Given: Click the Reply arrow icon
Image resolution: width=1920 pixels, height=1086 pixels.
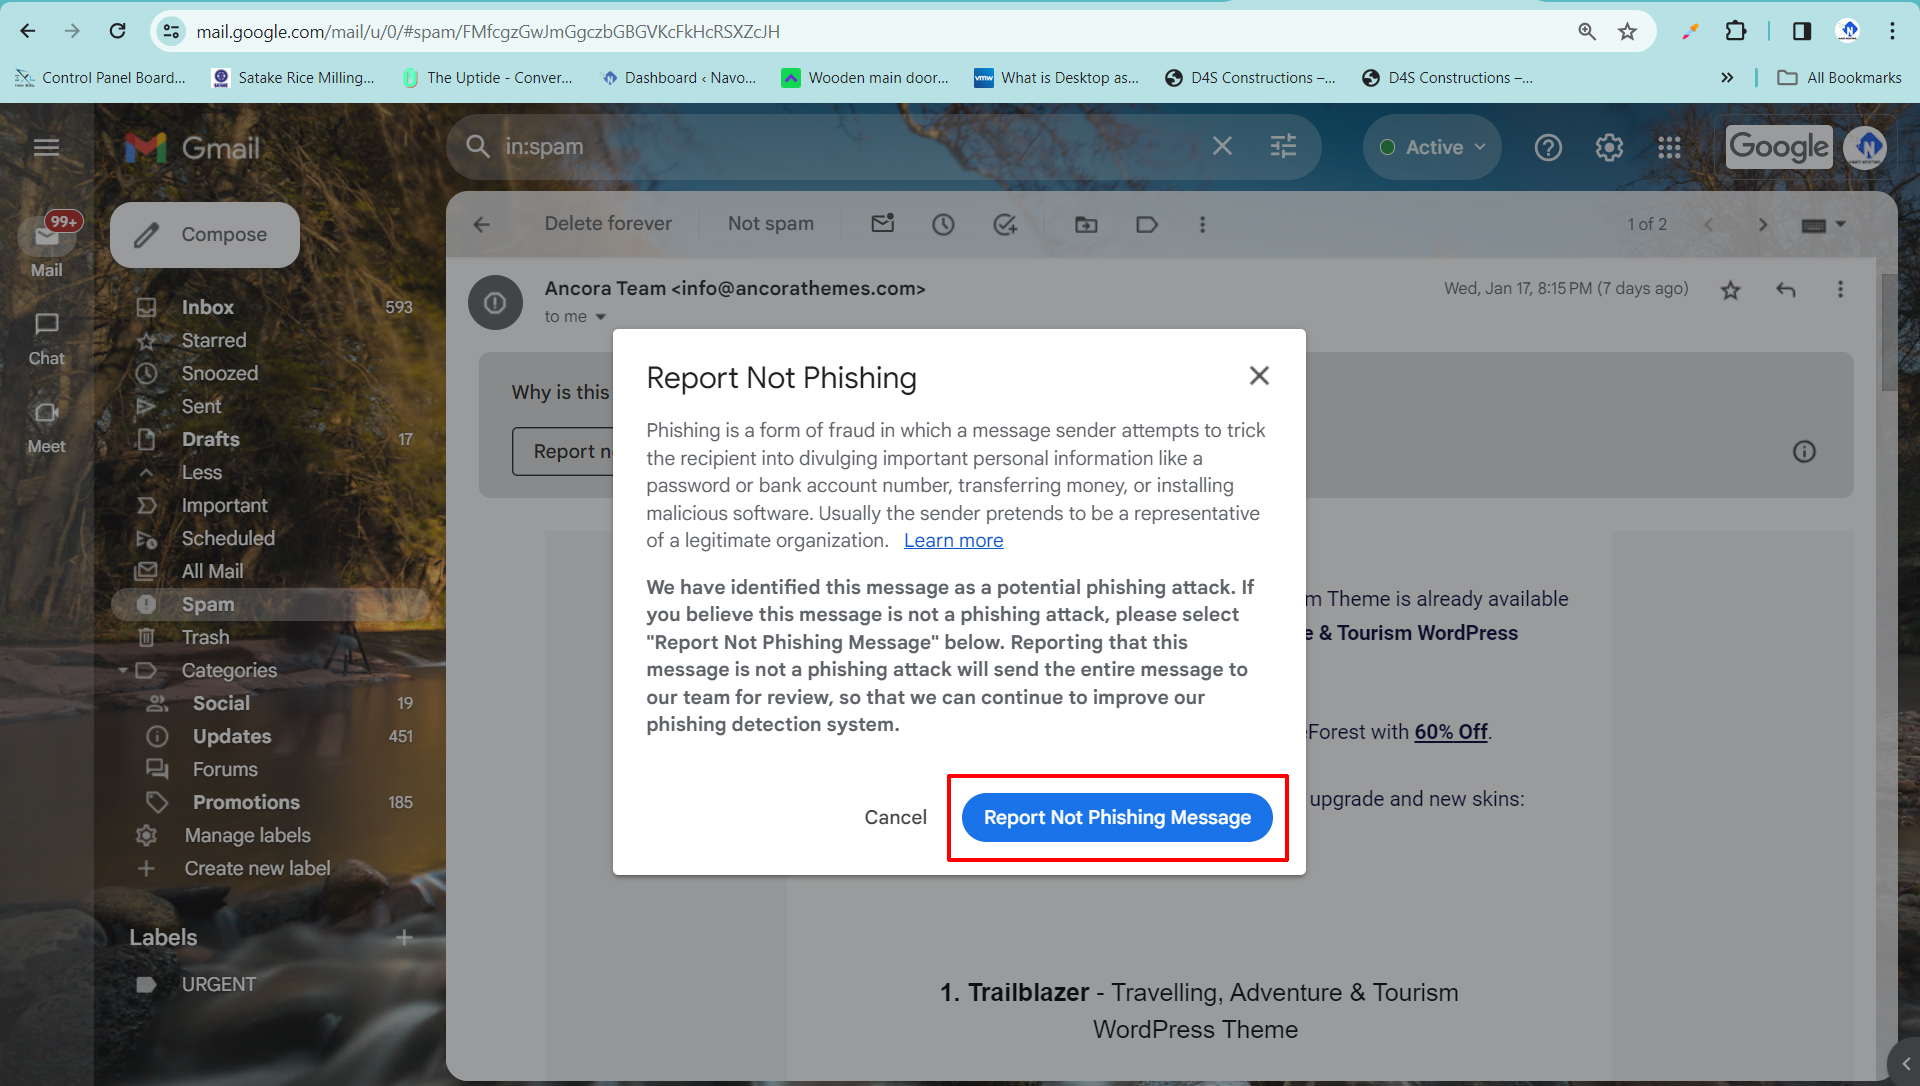Looking at the screenshot, I should point(1786,290).
